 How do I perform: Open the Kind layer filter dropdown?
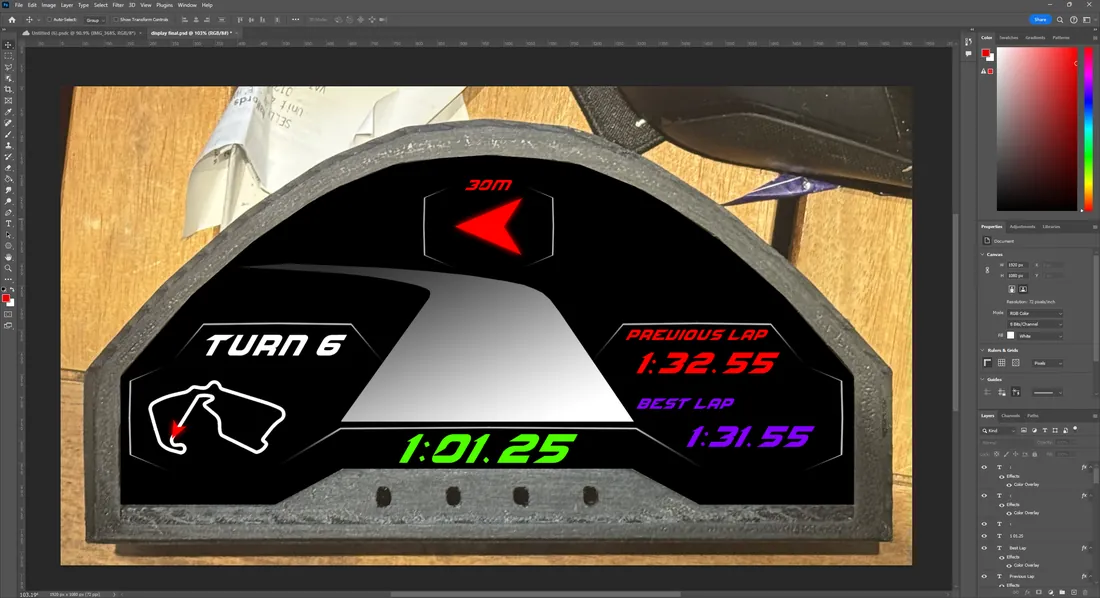tap(998, 430)
